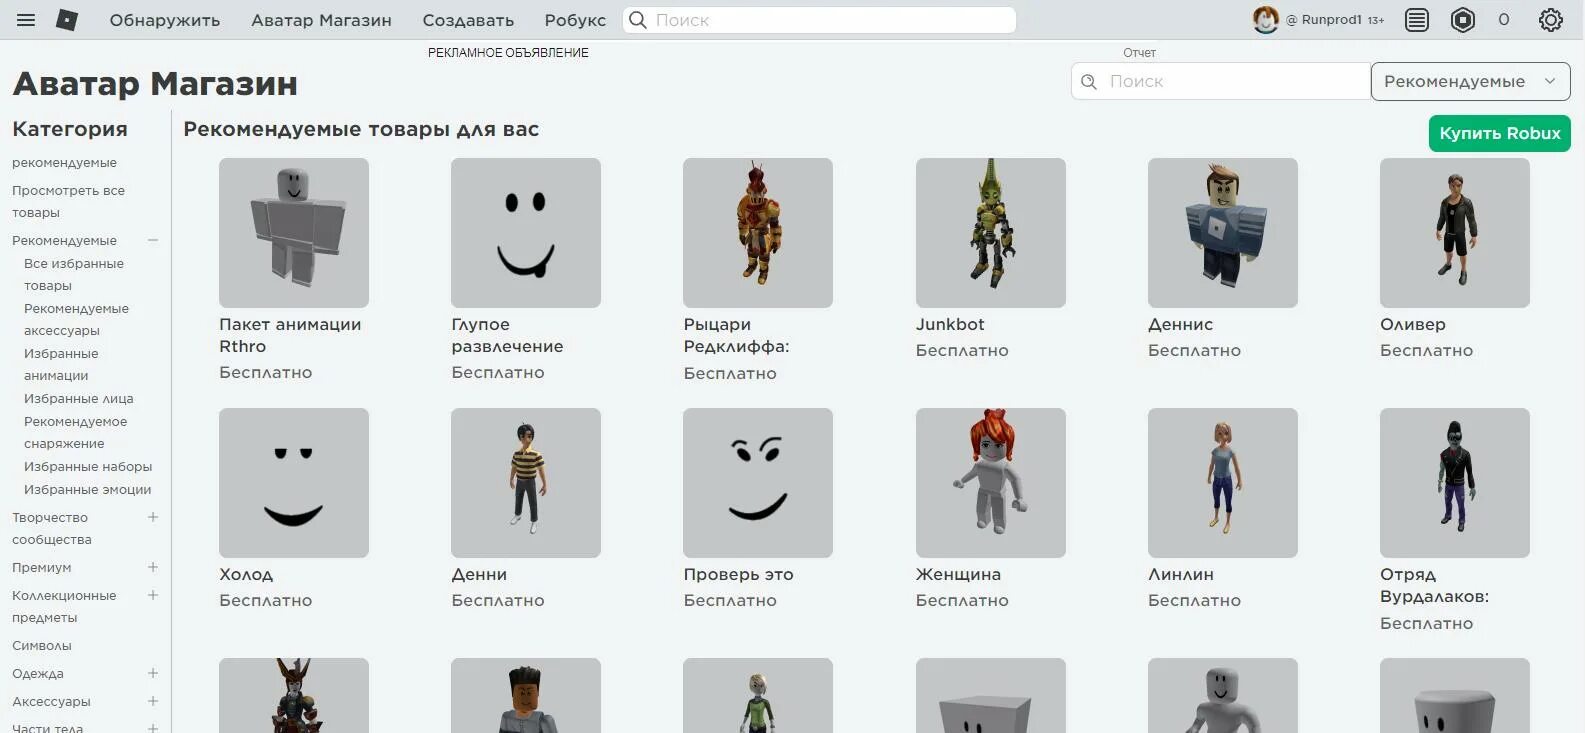Open the Создавать nav item
Screen dimensions: 1585x733
(x=468, y=20)
